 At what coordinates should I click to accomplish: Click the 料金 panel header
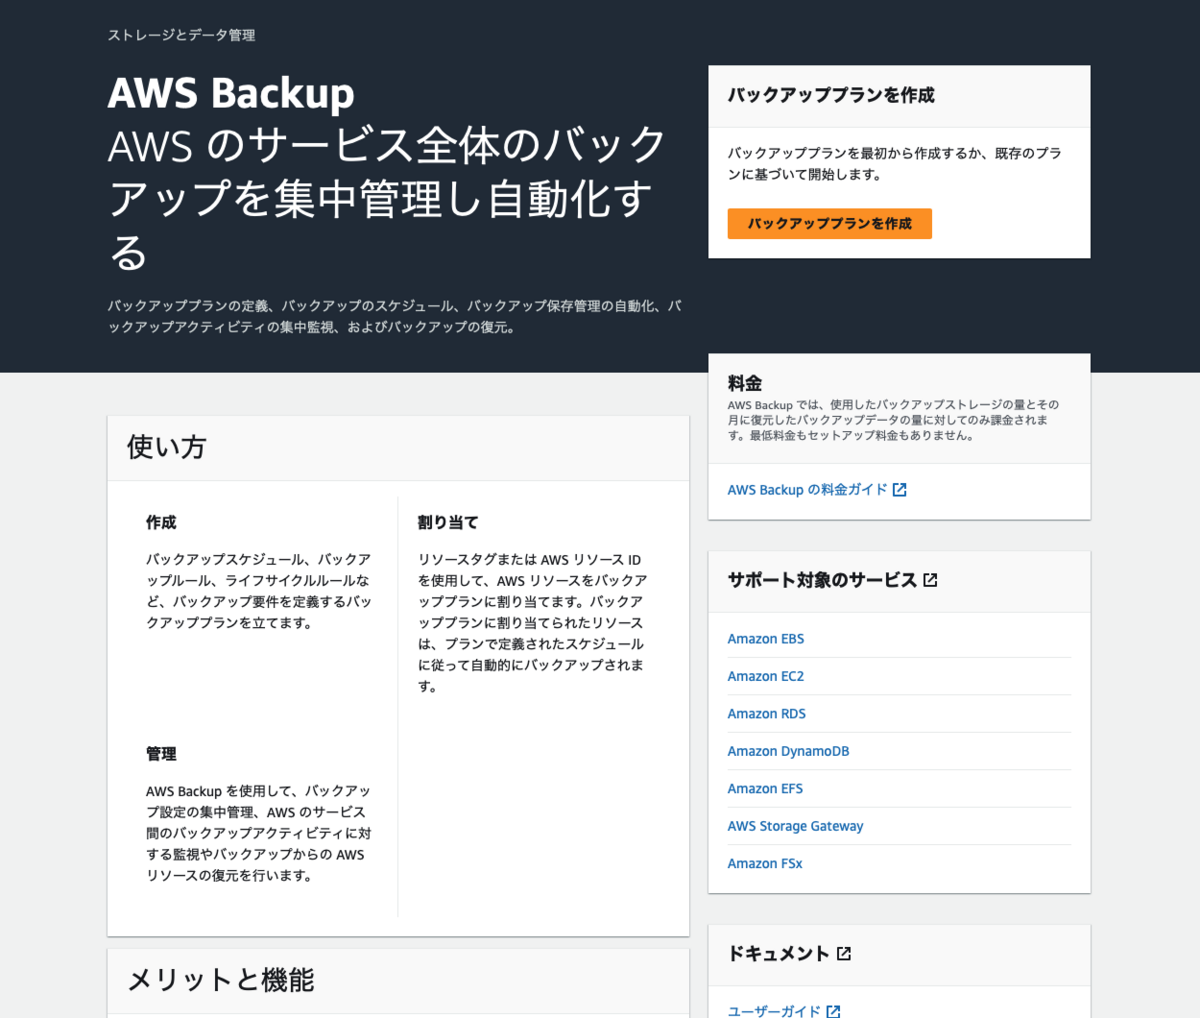745,382
